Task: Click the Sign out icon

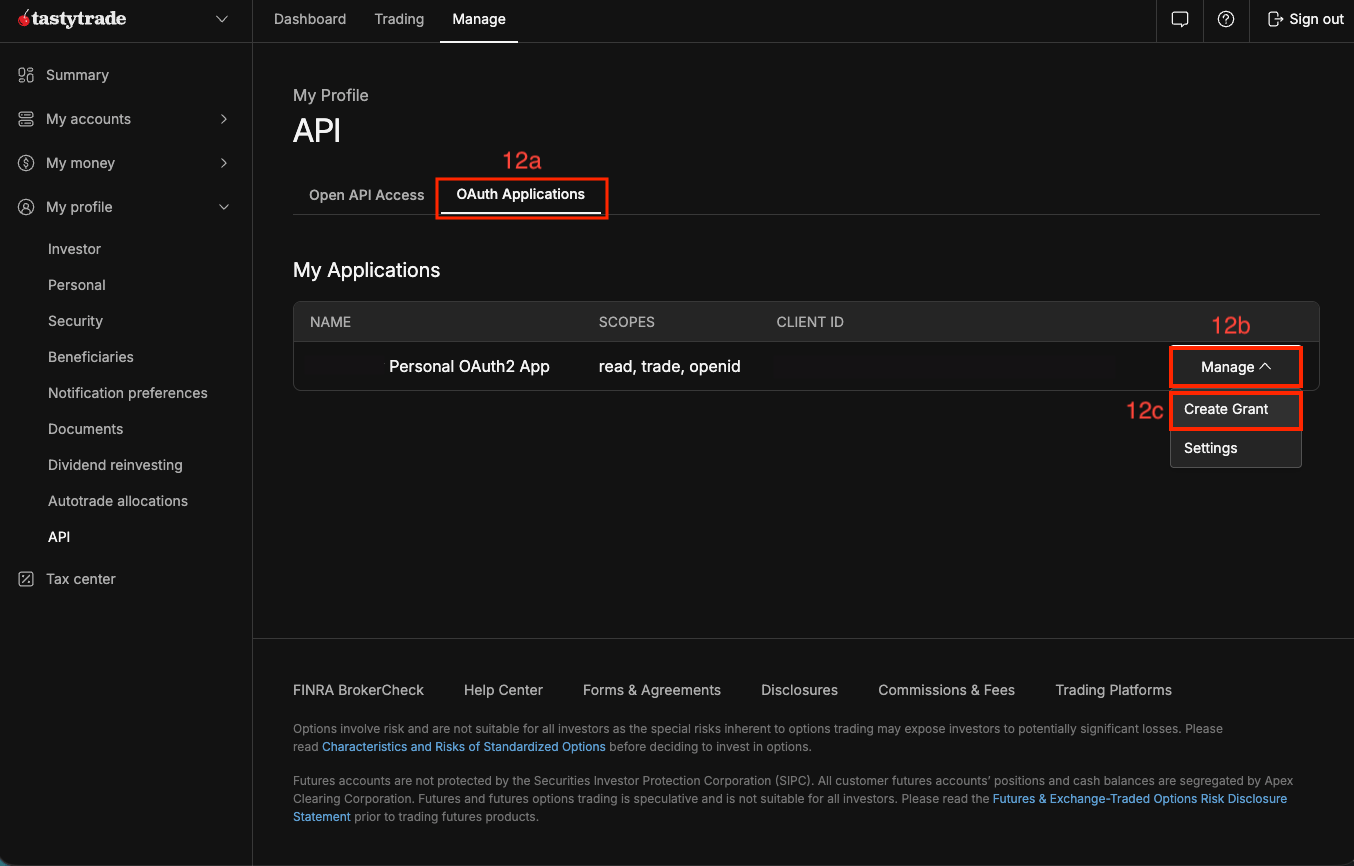Action: point(1275,19)
